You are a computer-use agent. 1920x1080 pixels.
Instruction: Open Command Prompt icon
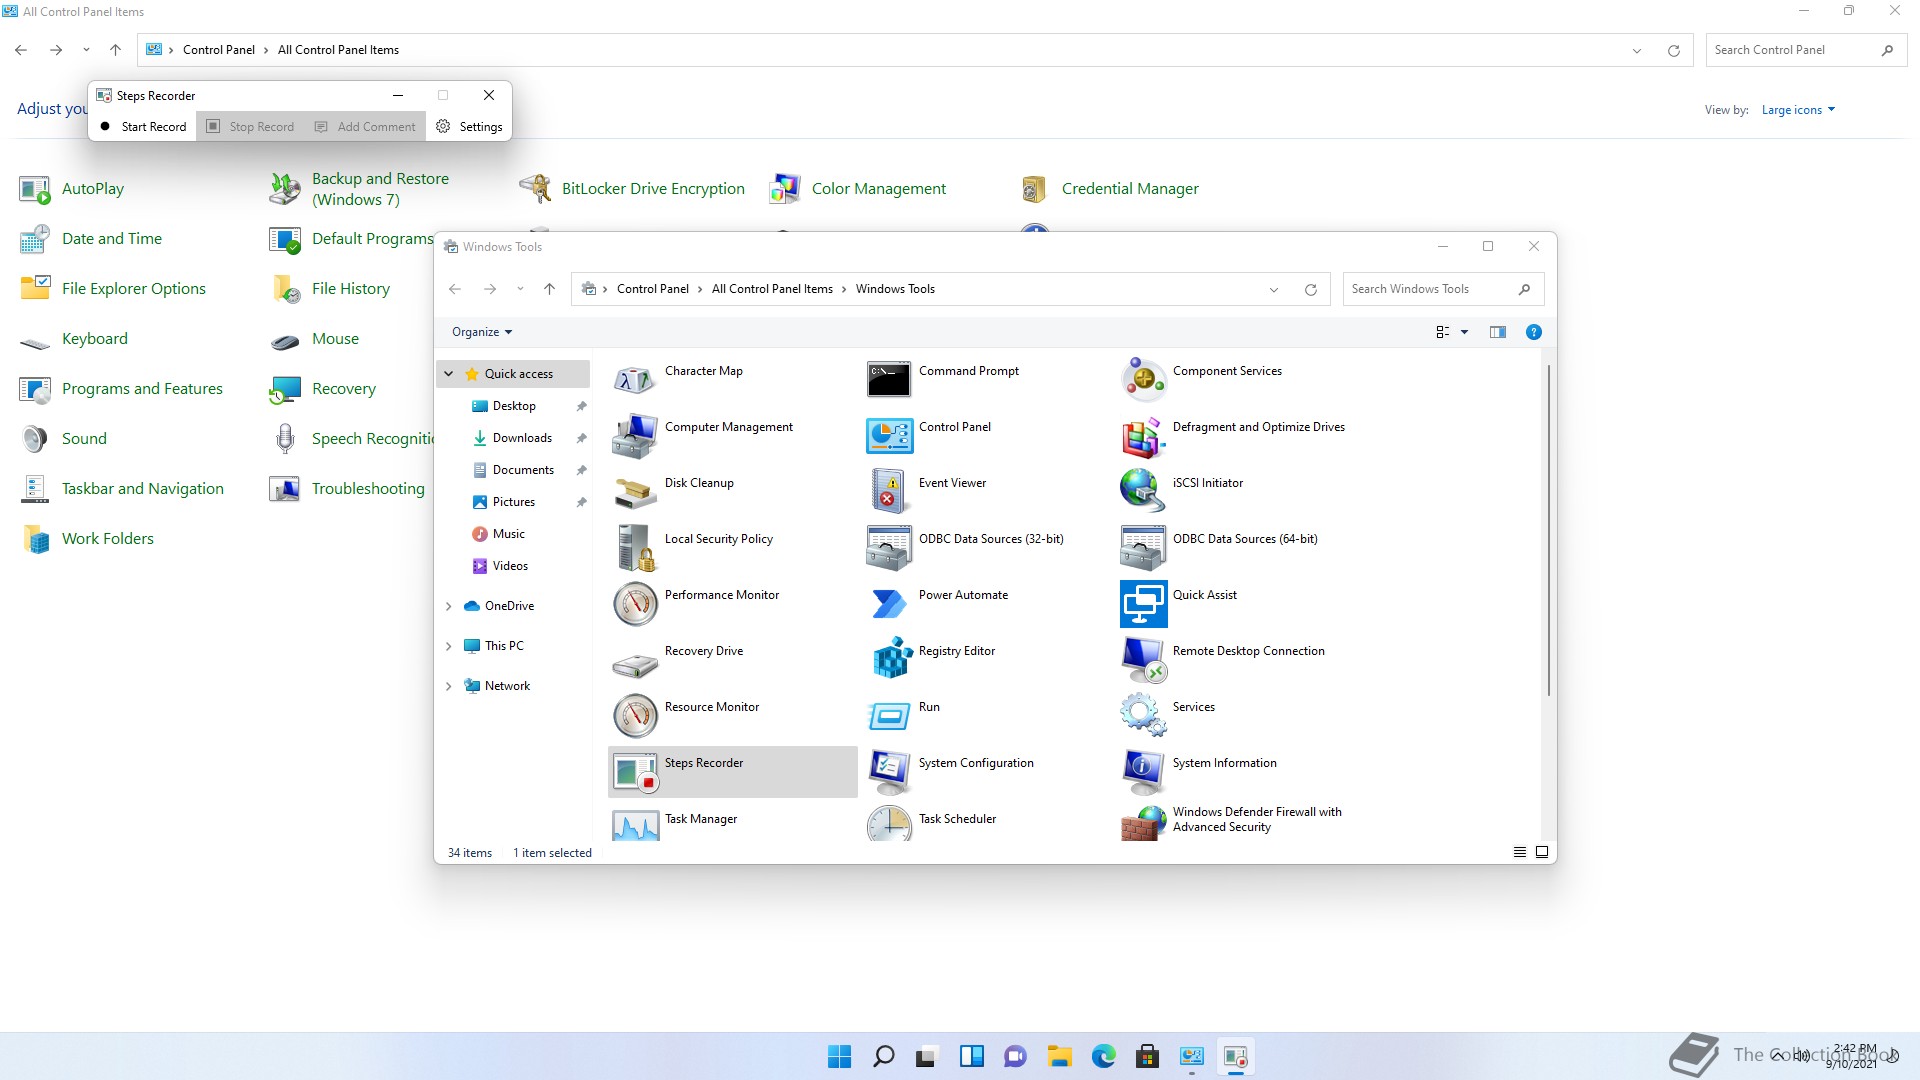tap(889, 379)
